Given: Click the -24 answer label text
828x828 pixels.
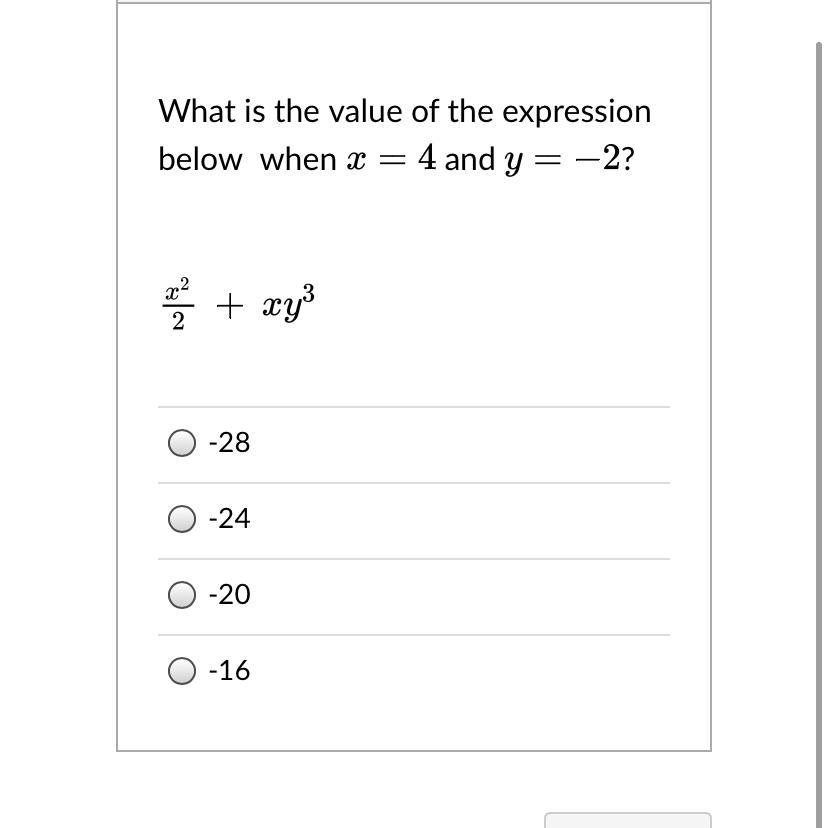Looking at the screenshot, I should point(229,519).
